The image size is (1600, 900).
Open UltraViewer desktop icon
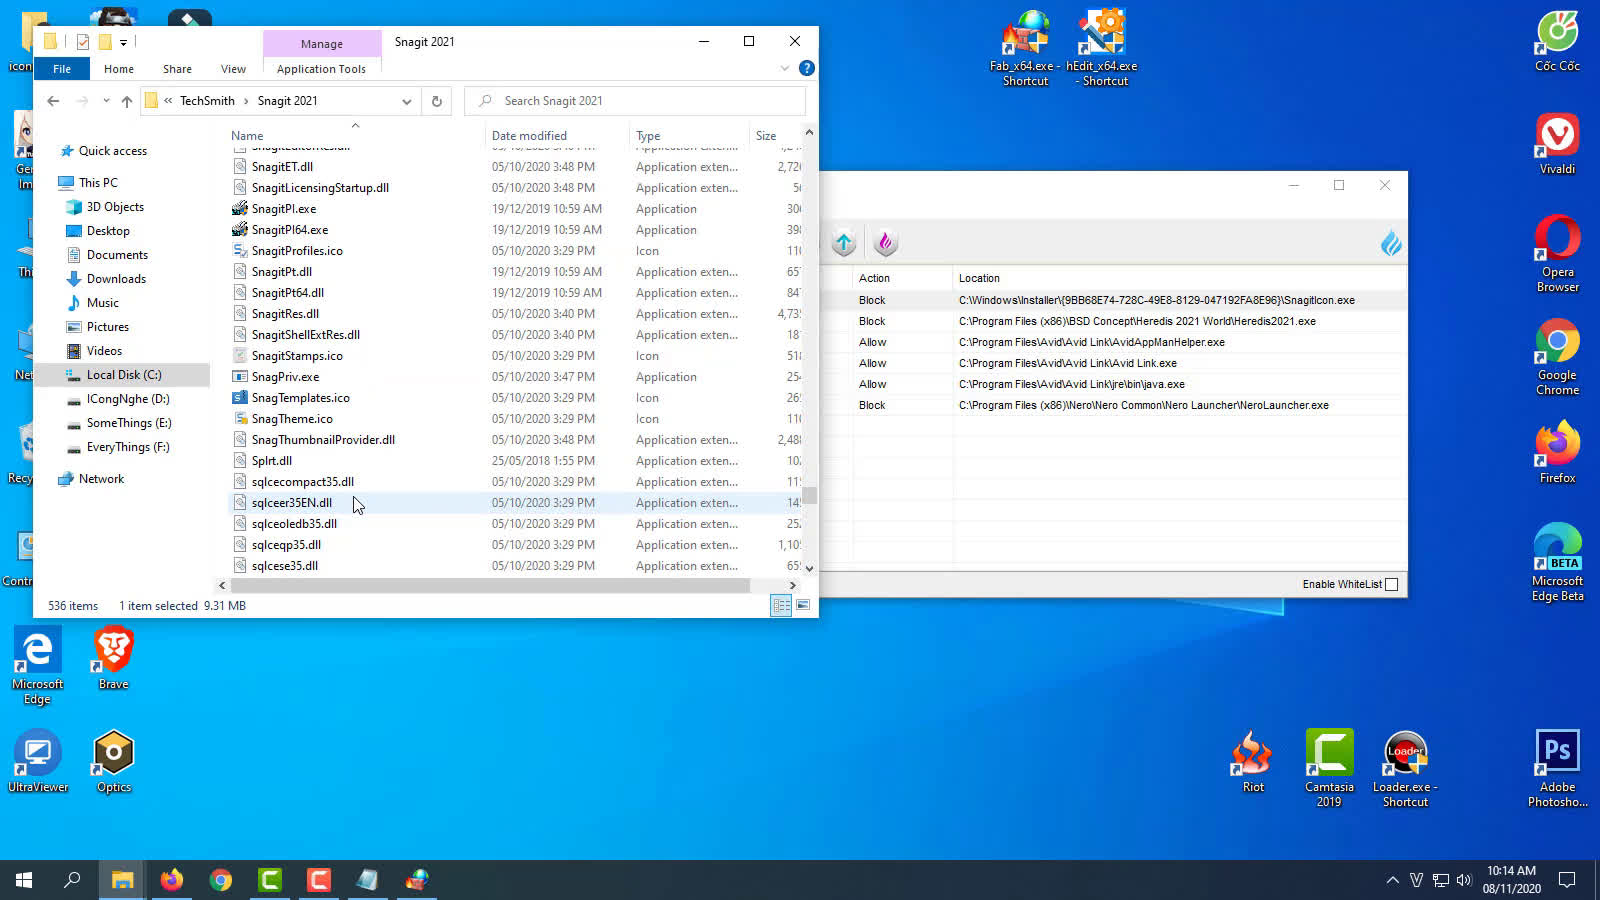pos(37,761)
